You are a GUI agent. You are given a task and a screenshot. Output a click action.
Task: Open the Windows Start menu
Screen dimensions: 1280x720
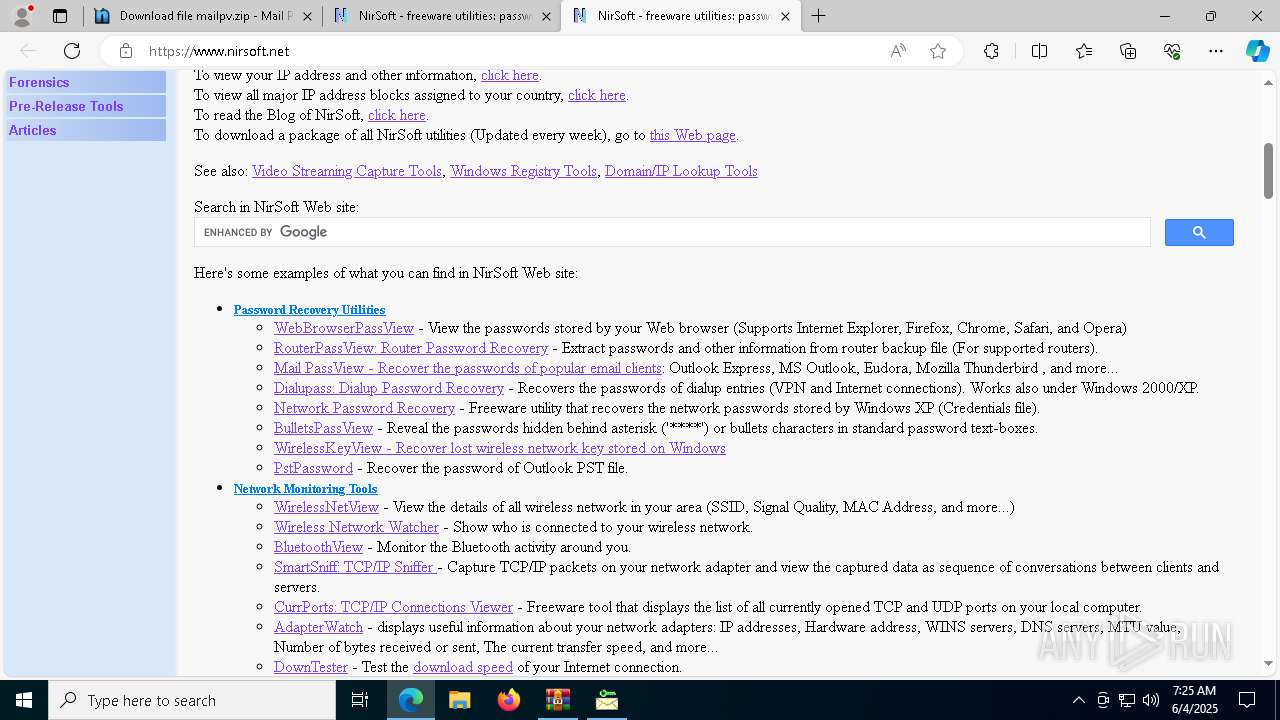24,700
